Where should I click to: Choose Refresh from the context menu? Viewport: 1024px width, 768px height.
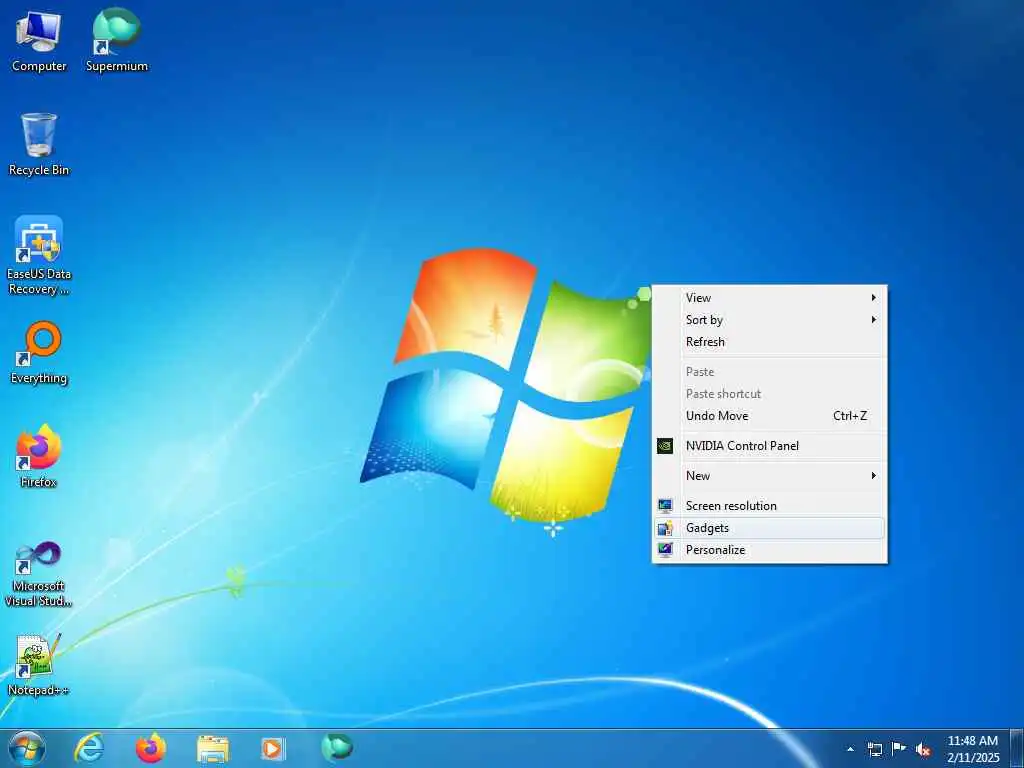[769, 342]
